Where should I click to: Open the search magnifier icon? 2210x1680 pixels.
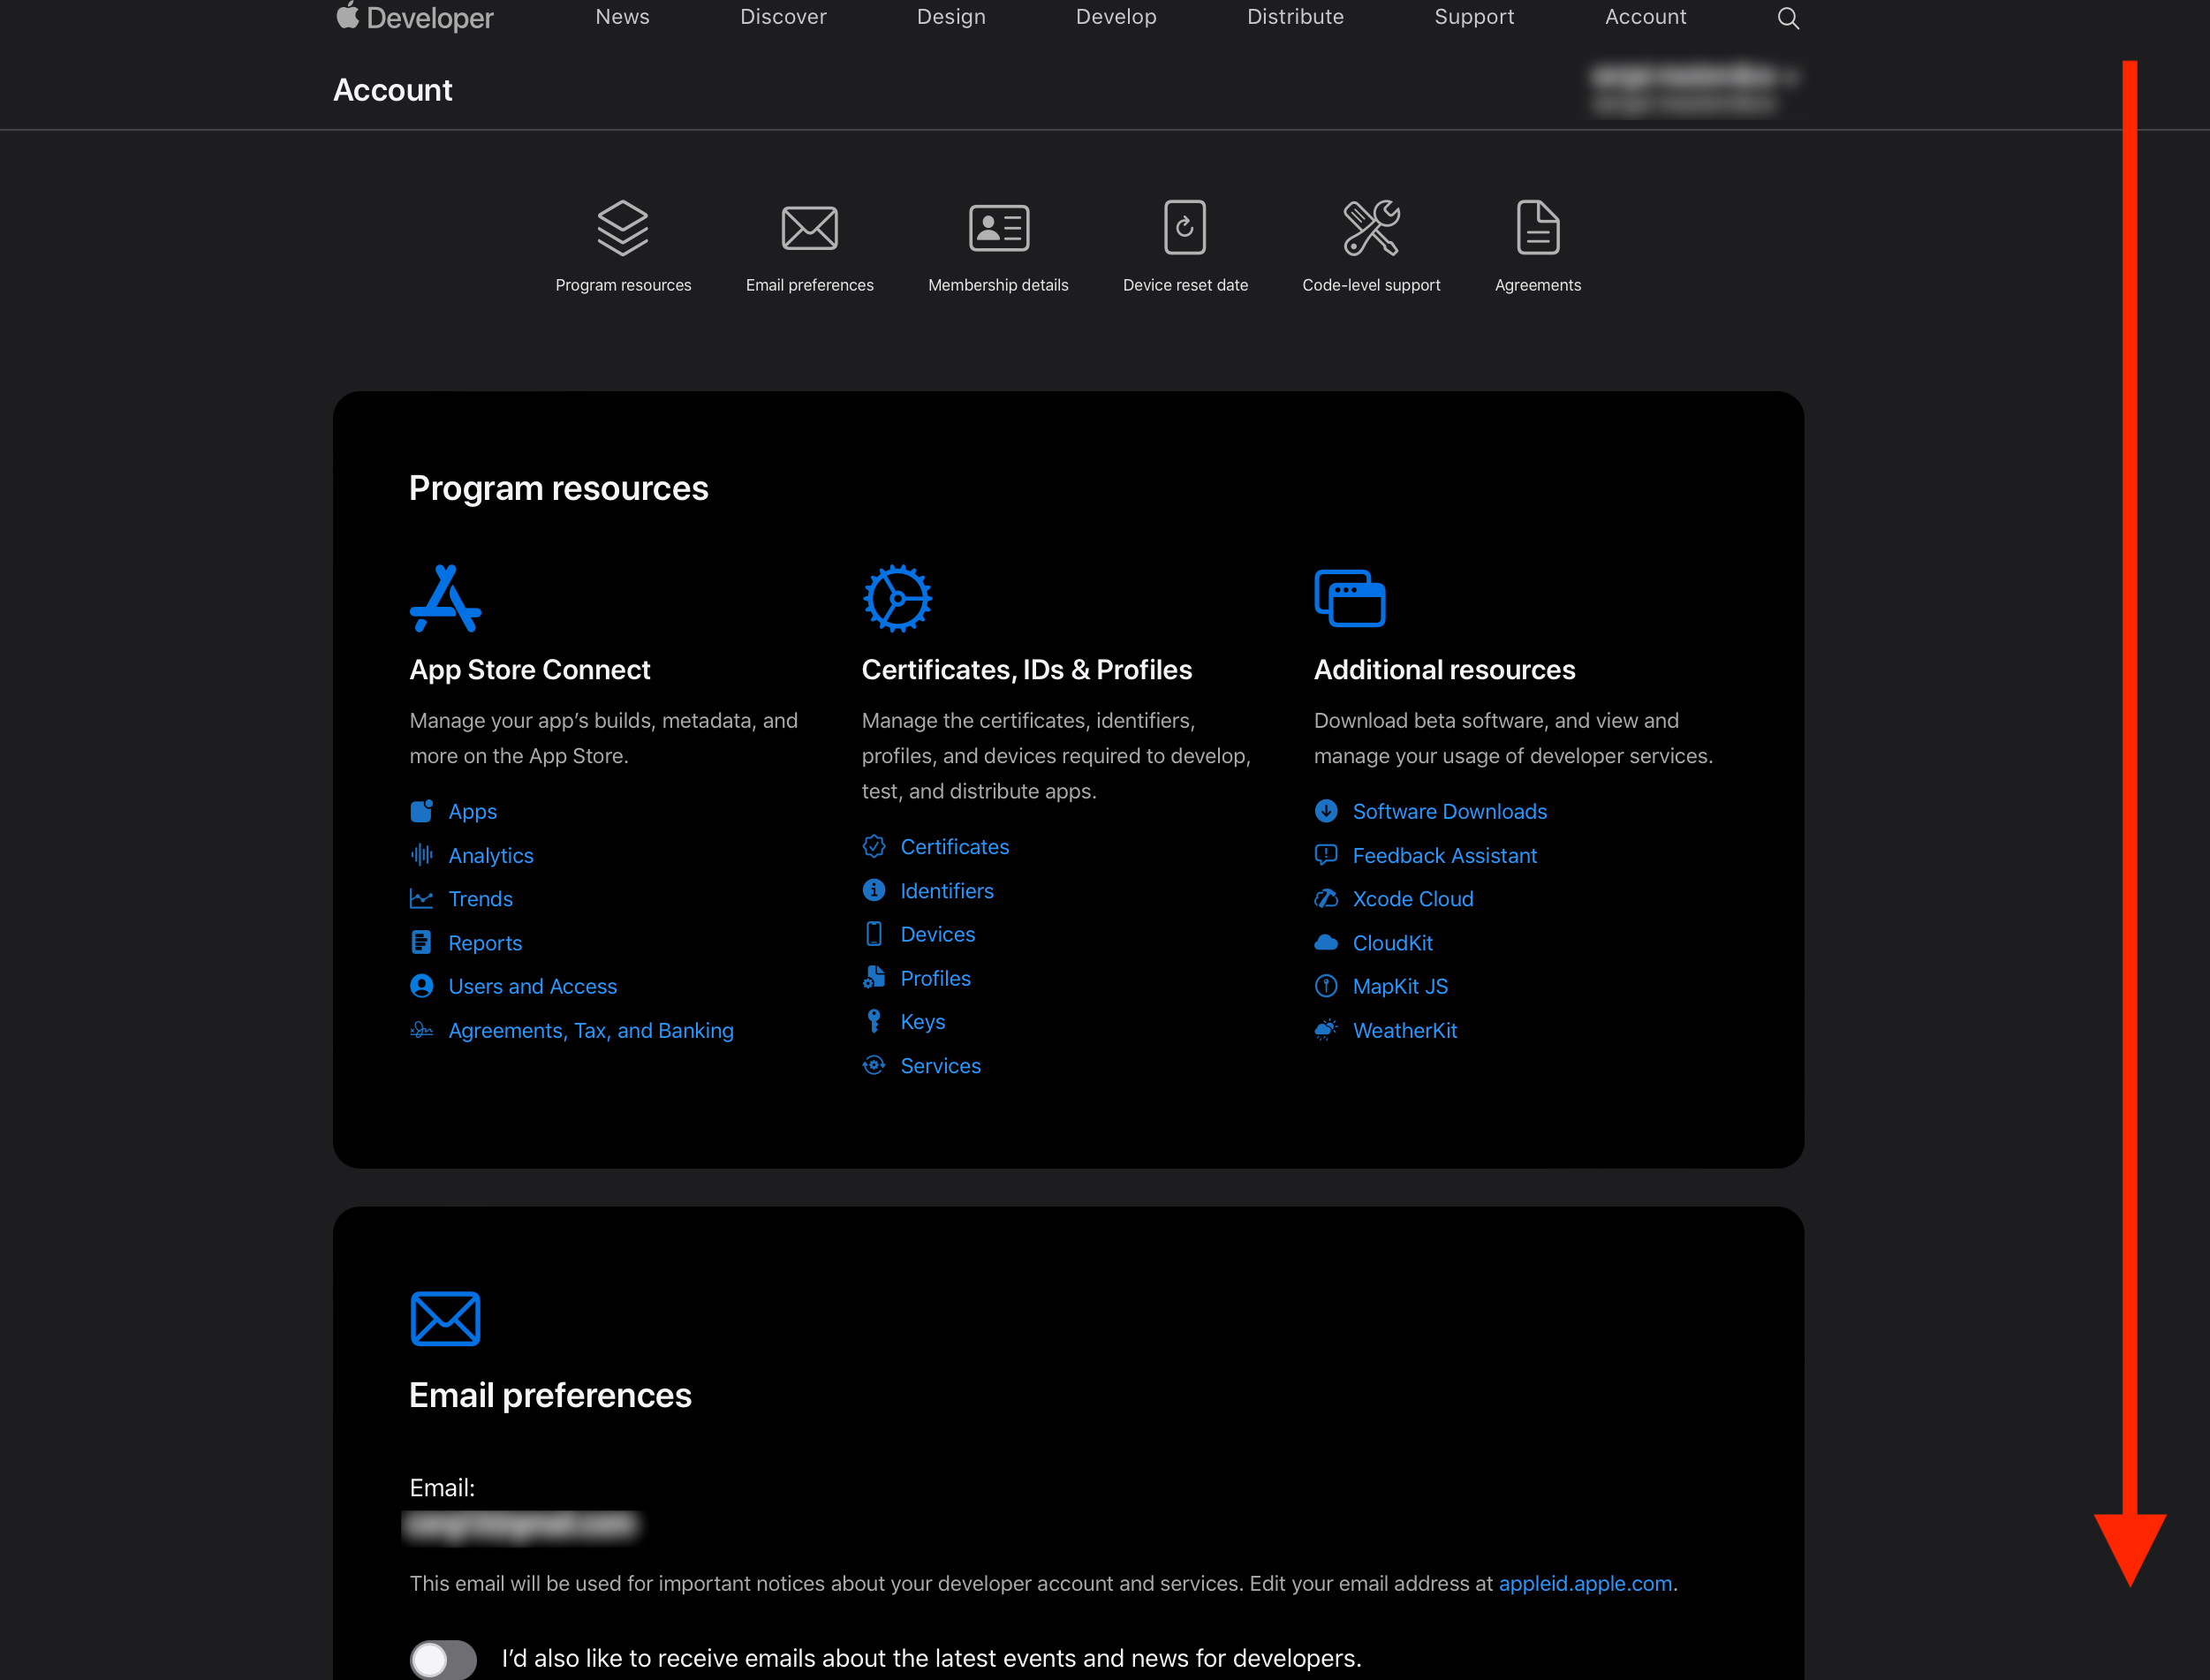1788,18
